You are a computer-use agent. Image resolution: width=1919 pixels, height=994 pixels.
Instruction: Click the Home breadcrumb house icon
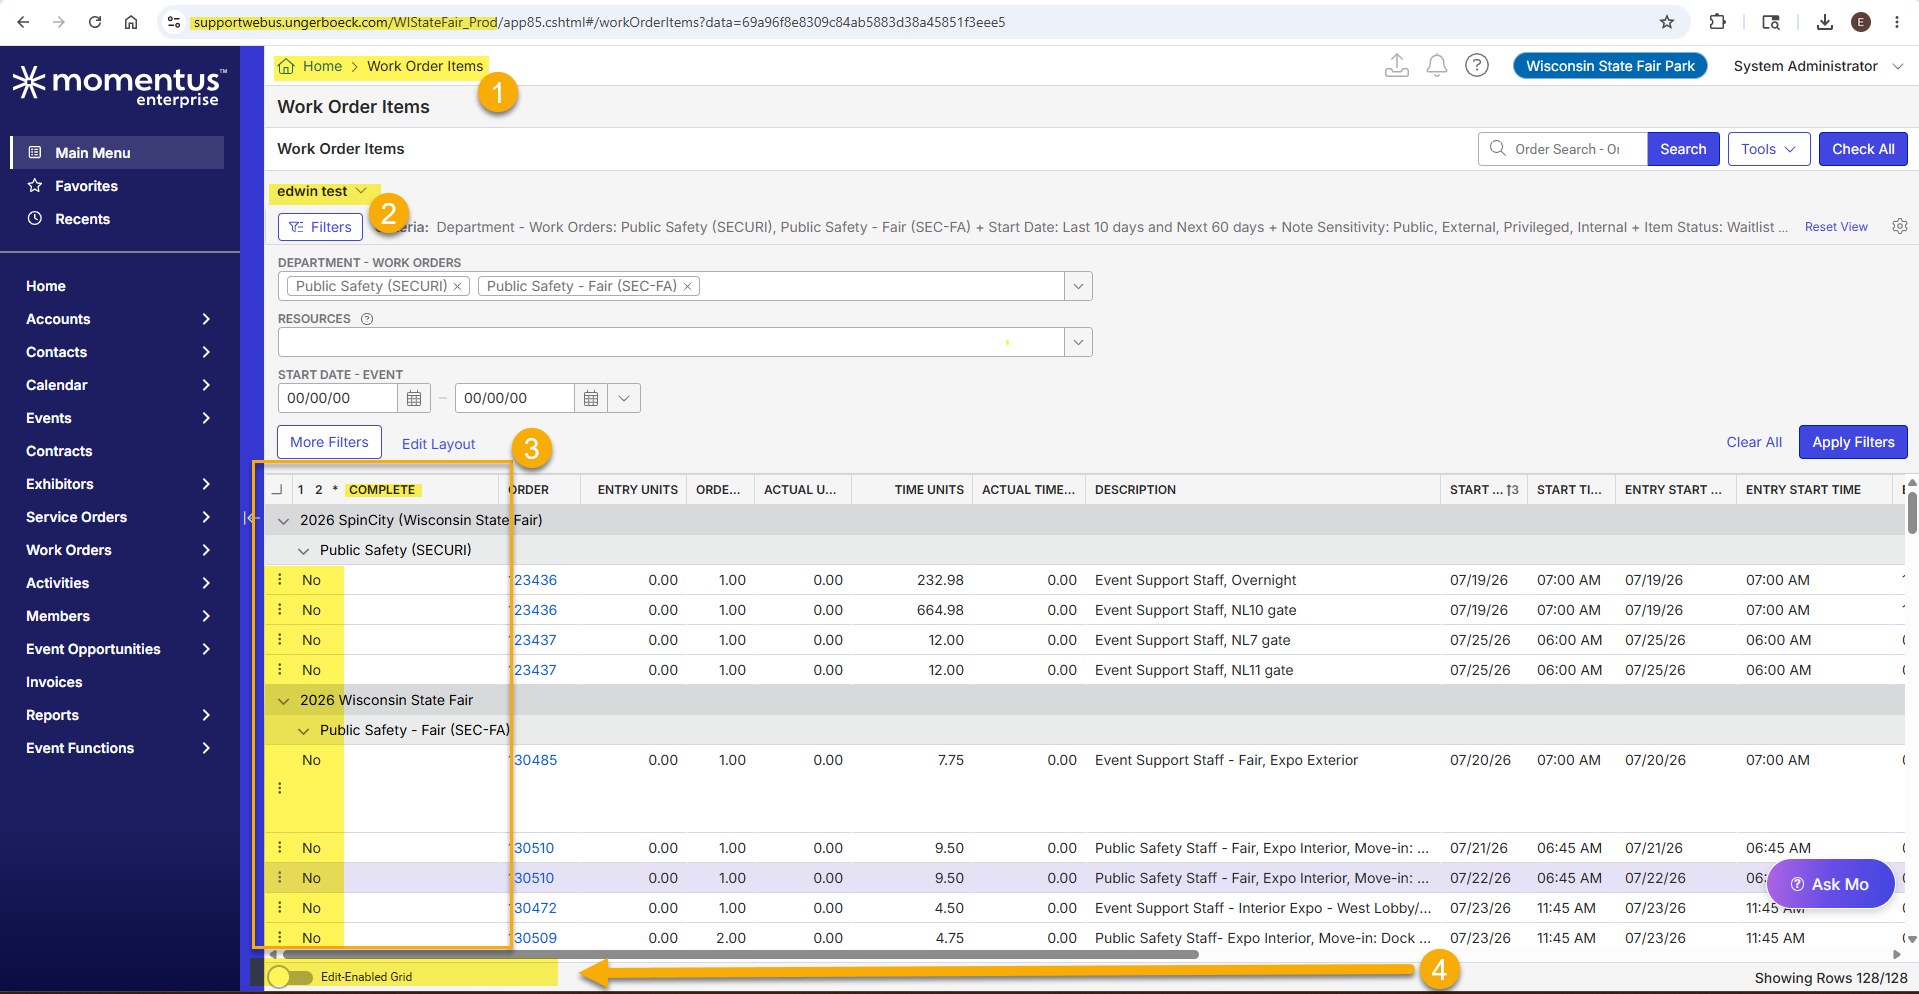[x=286, y=66]
